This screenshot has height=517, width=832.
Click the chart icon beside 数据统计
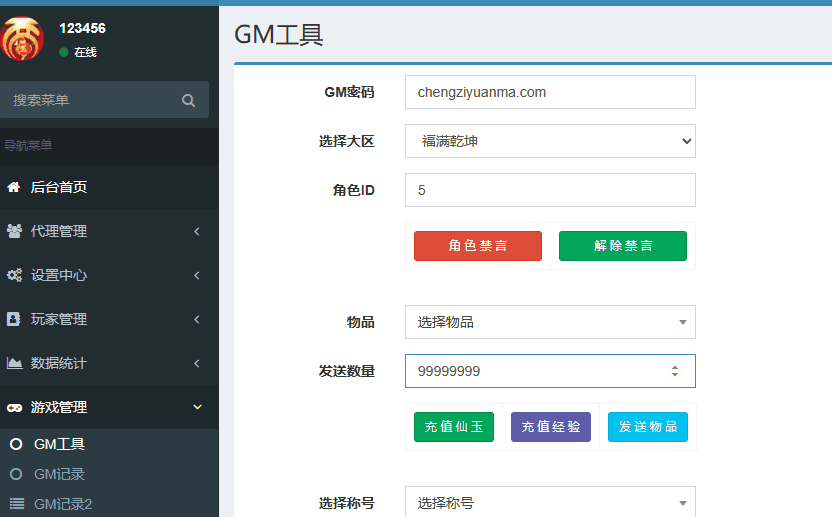[x=14, y=363]
